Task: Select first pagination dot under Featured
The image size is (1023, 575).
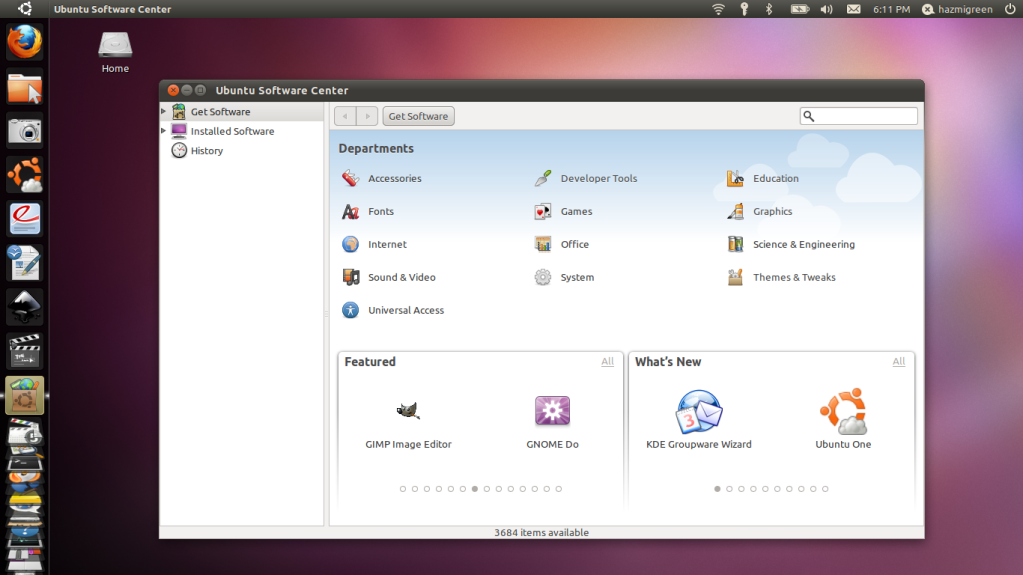Action: 403,489
